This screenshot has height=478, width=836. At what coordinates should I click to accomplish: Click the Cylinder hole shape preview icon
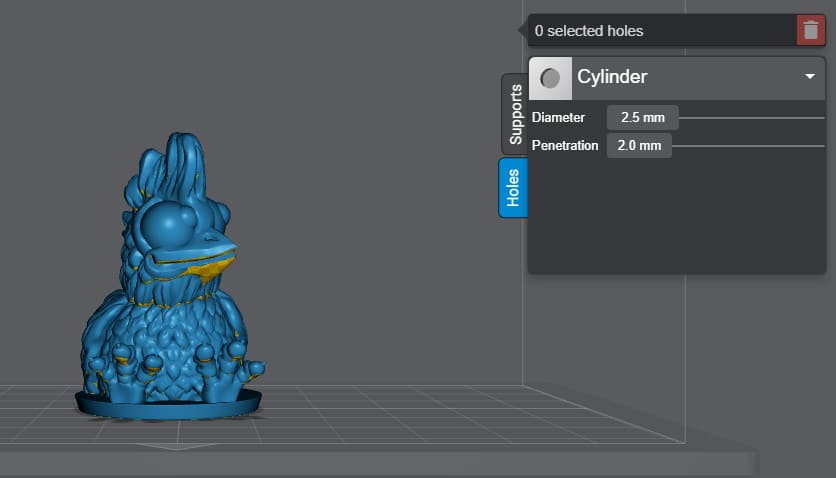(550, 78)
